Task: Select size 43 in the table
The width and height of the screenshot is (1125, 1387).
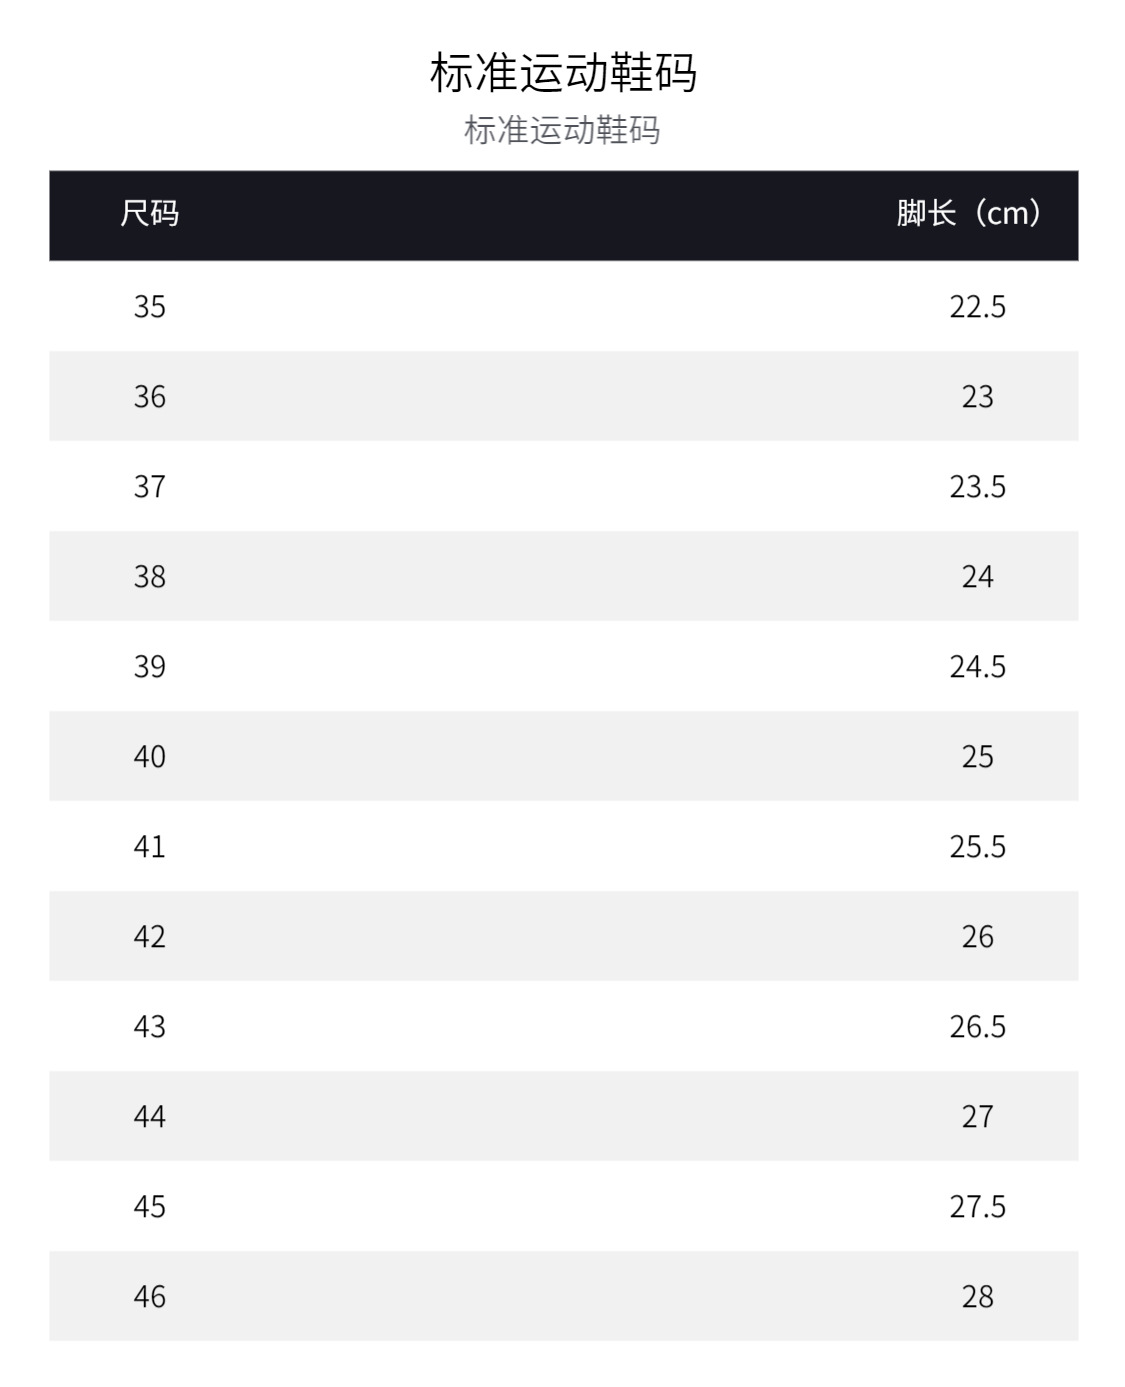Action: (150, 1026)
